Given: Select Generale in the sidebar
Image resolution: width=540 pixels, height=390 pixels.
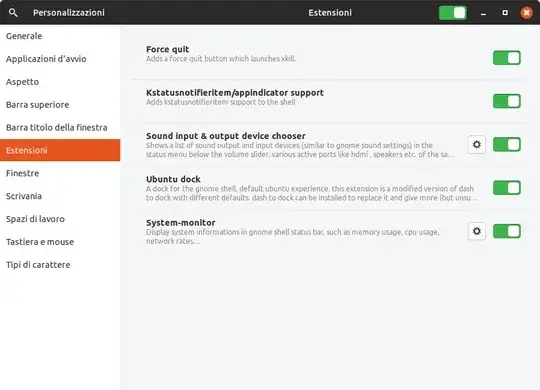Looking at the screenshot, I should tap(60, 36).
